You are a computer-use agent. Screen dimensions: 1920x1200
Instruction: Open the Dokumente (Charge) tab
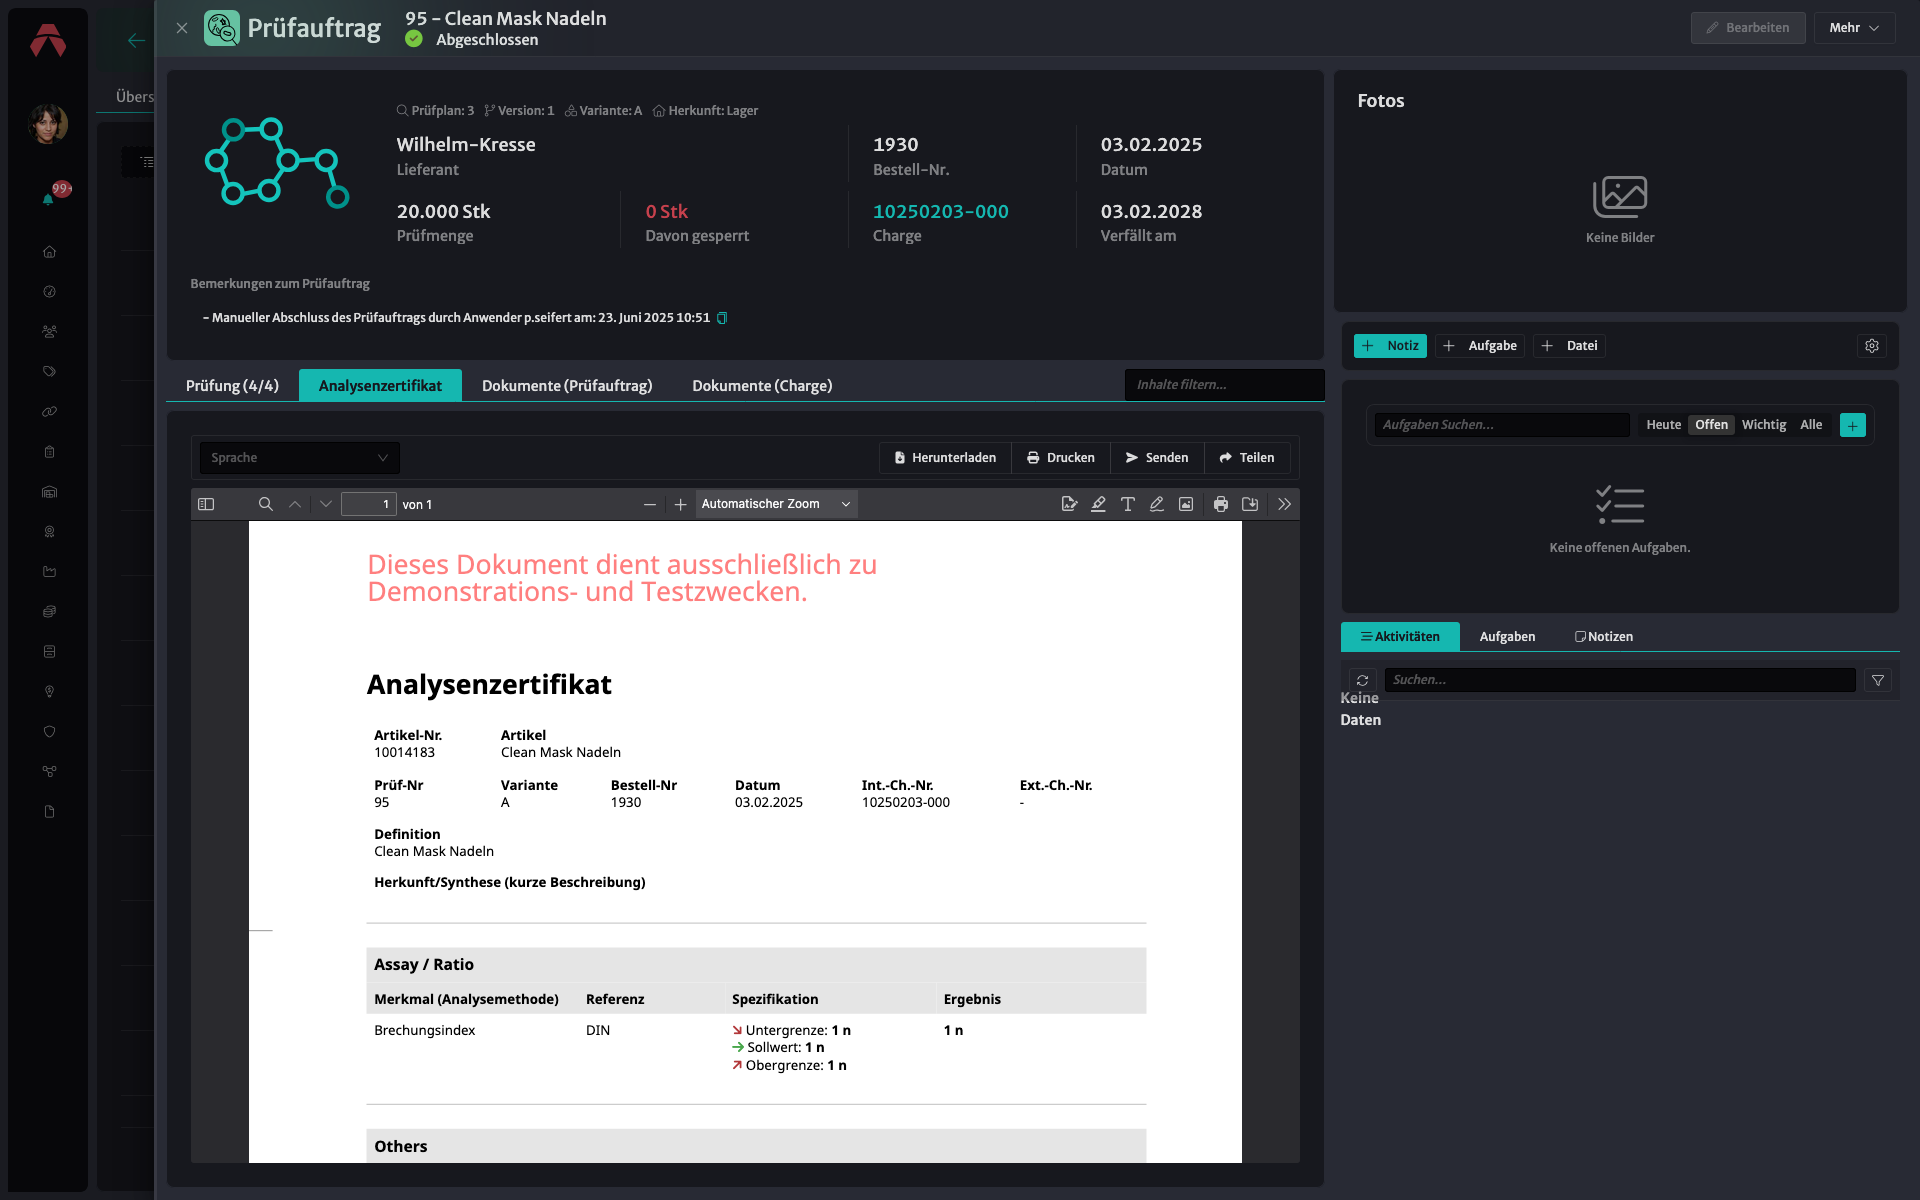tap(762, 386)
